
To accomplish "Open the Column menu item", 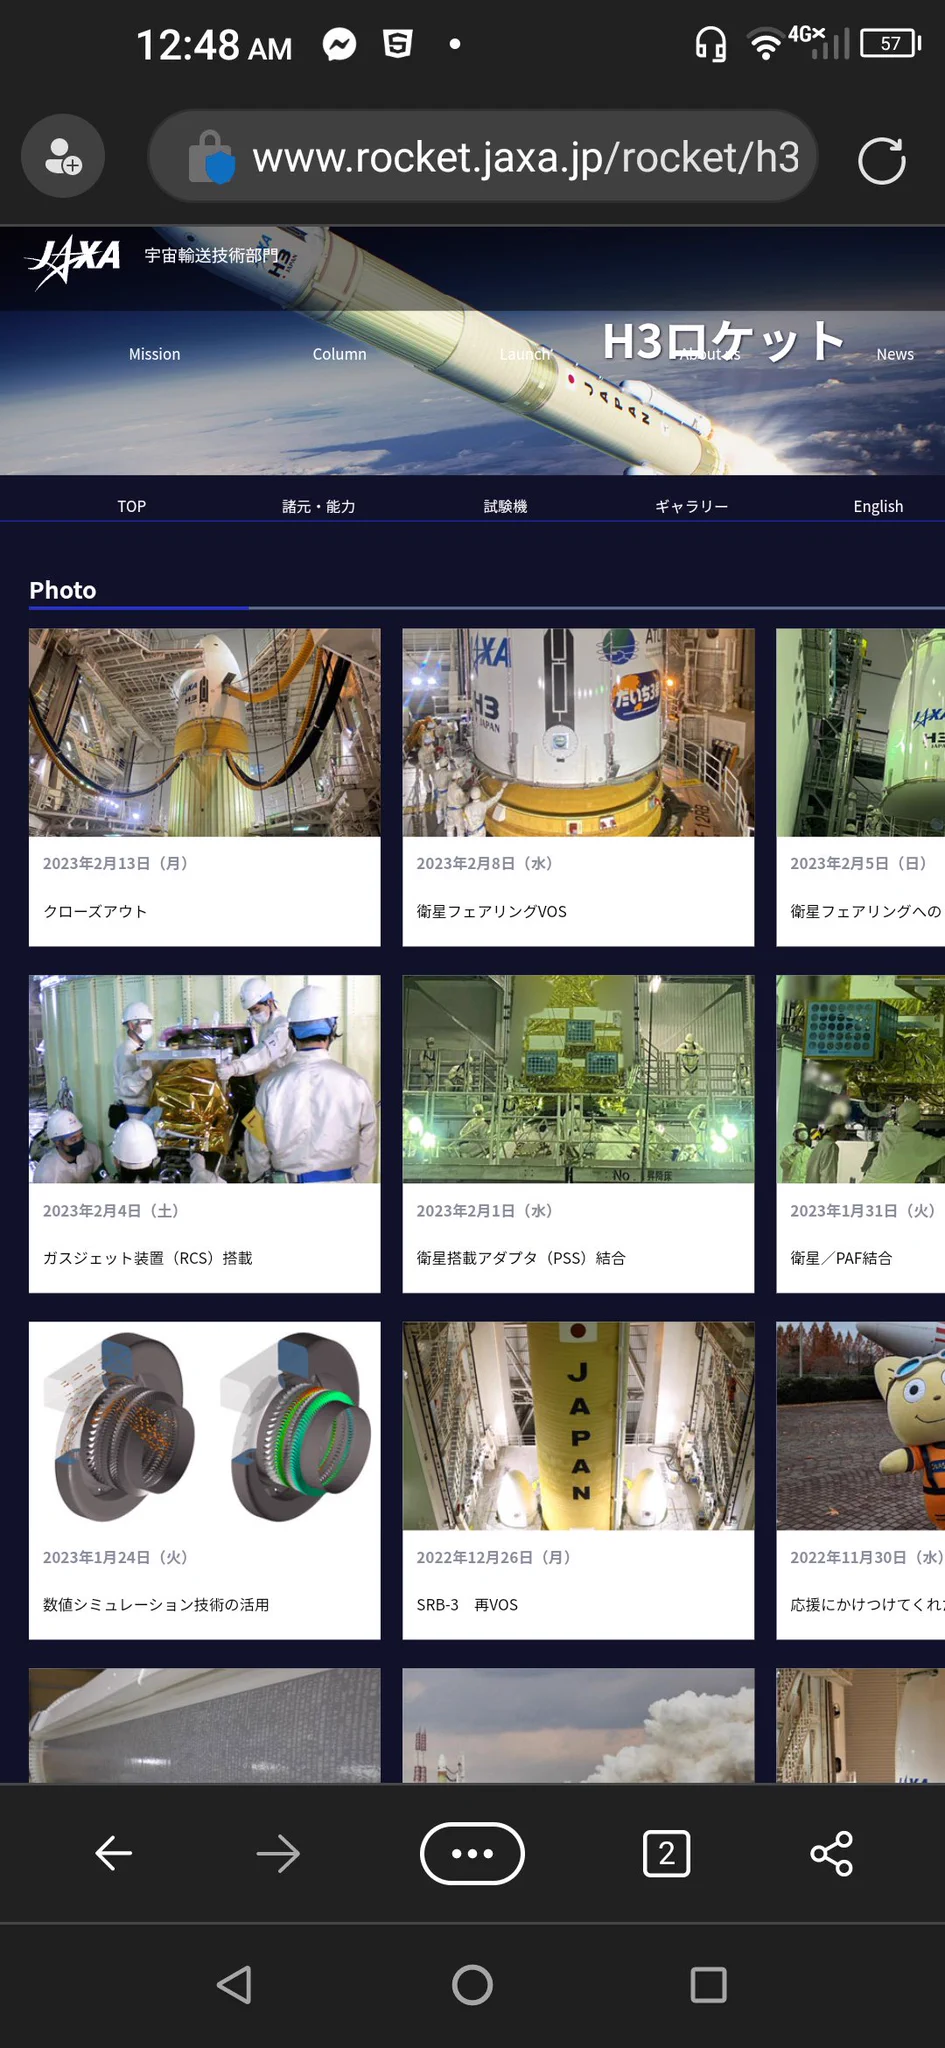I will 339,354.
